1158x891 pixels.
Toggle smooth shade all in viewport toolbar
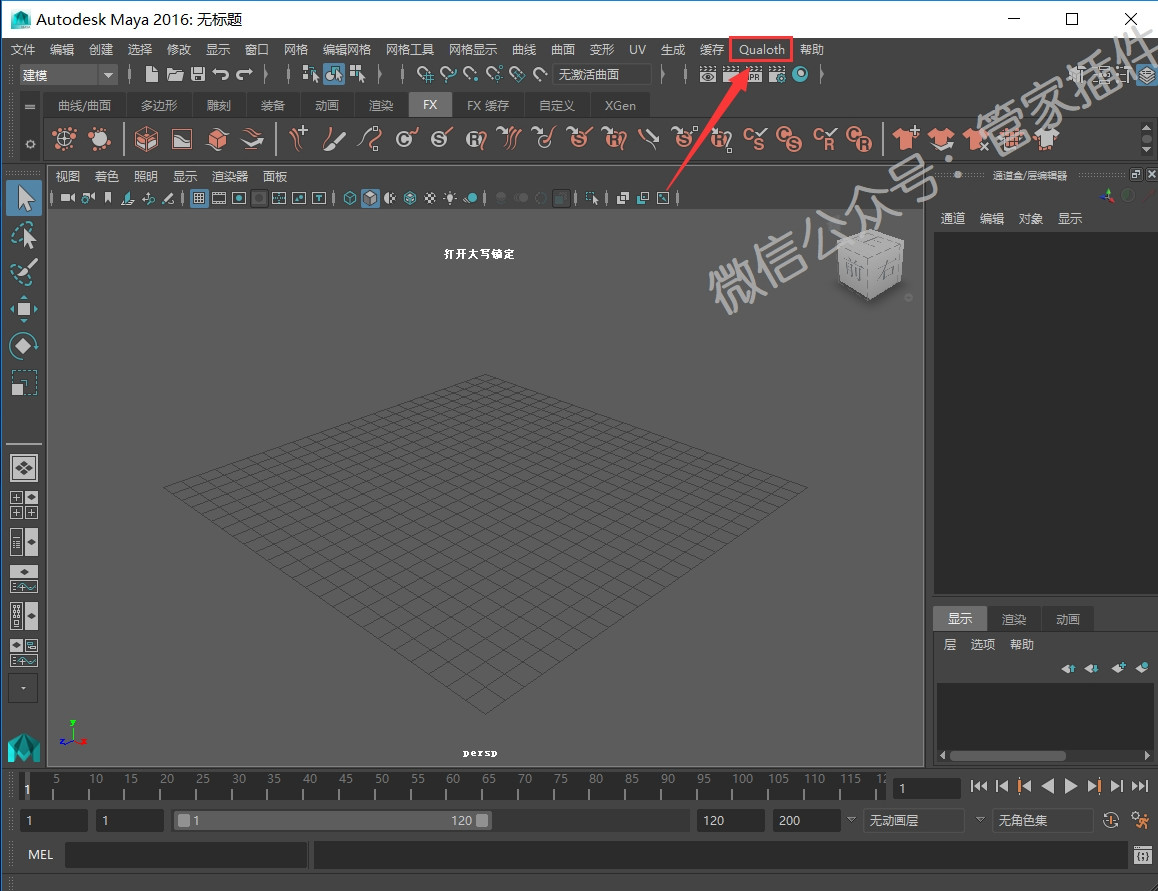(x=370, y=198)
